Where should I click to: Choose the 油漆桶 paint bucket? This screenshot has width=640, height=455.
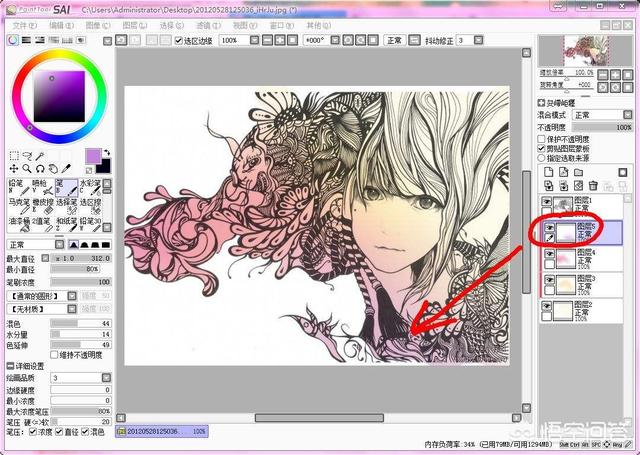[19, 225]
